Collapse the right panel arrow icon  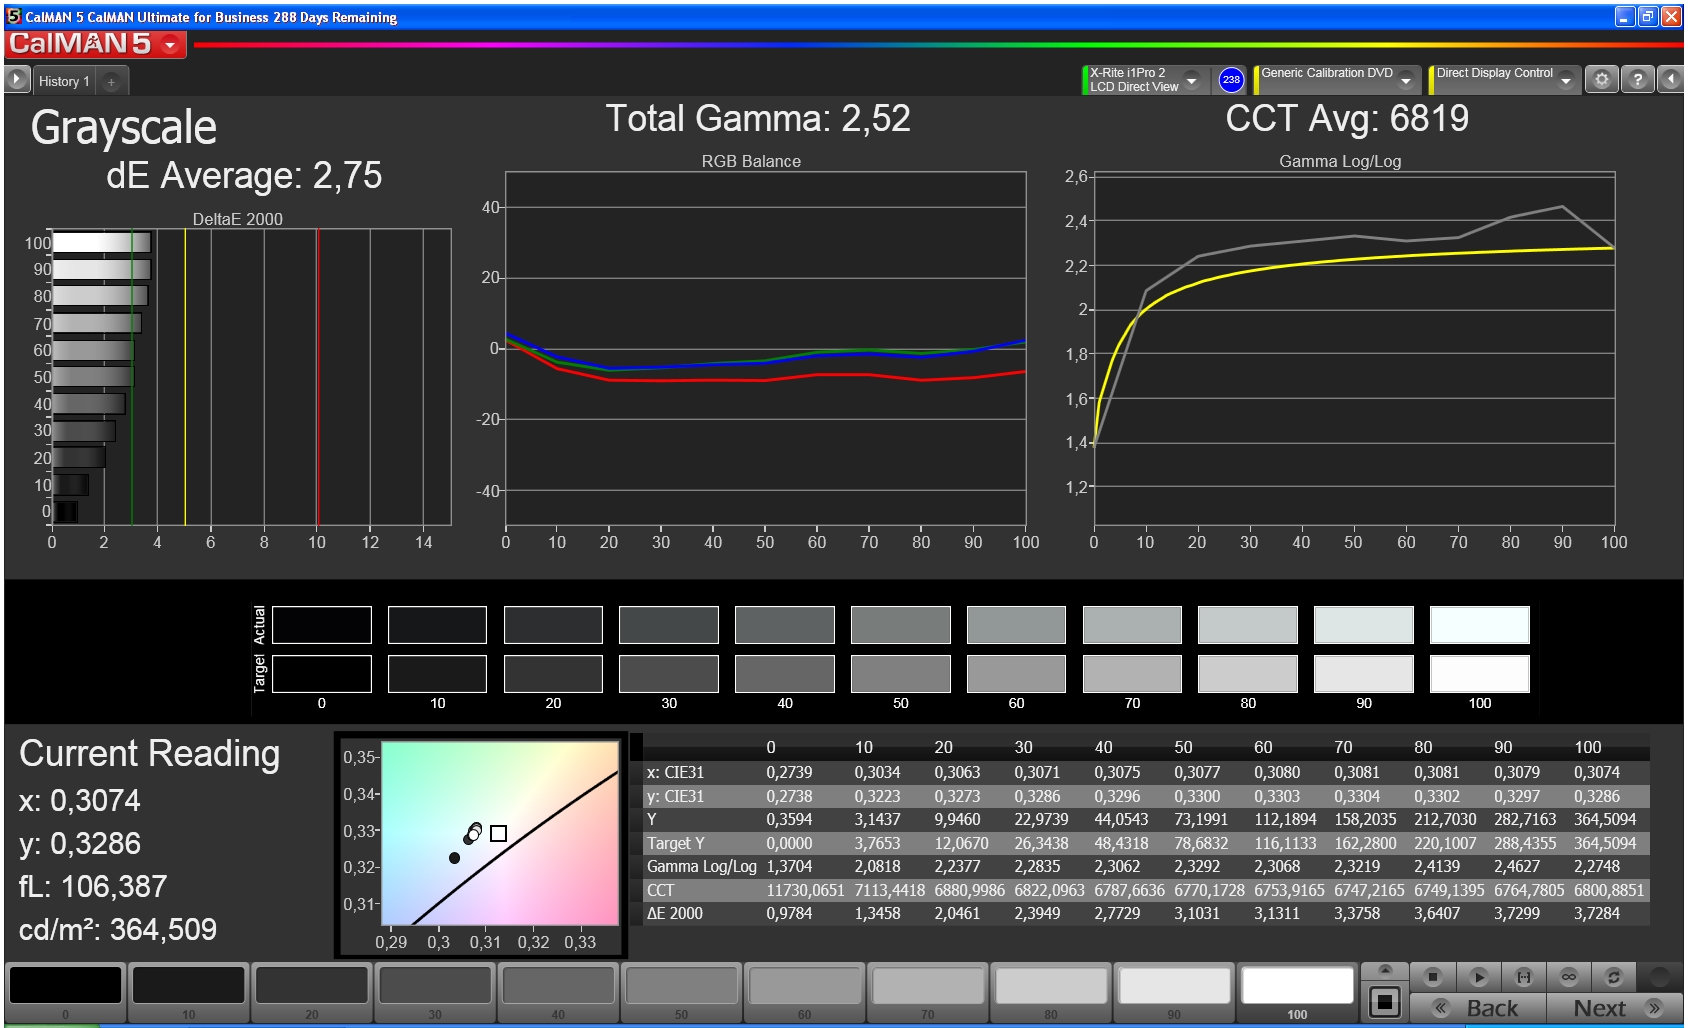pyautogui.click(x=1671, y=80)
